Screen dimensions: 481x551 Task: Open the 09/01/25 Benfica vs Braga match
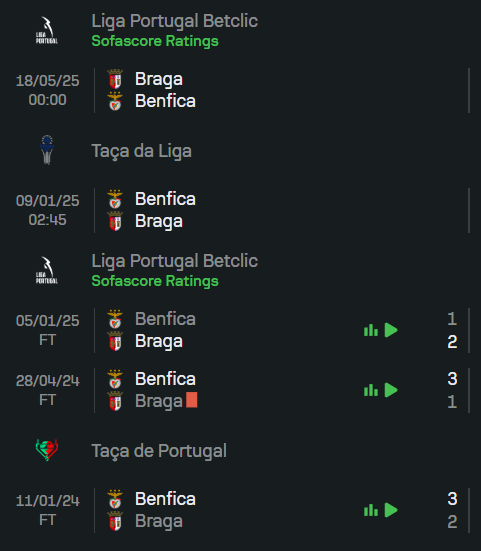[x=242, y=210]
